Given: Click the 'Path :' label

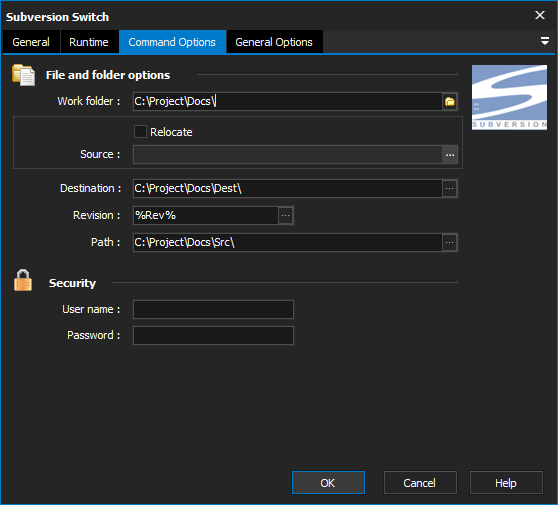Looking at the screenshot, I should tap(105, 242).
